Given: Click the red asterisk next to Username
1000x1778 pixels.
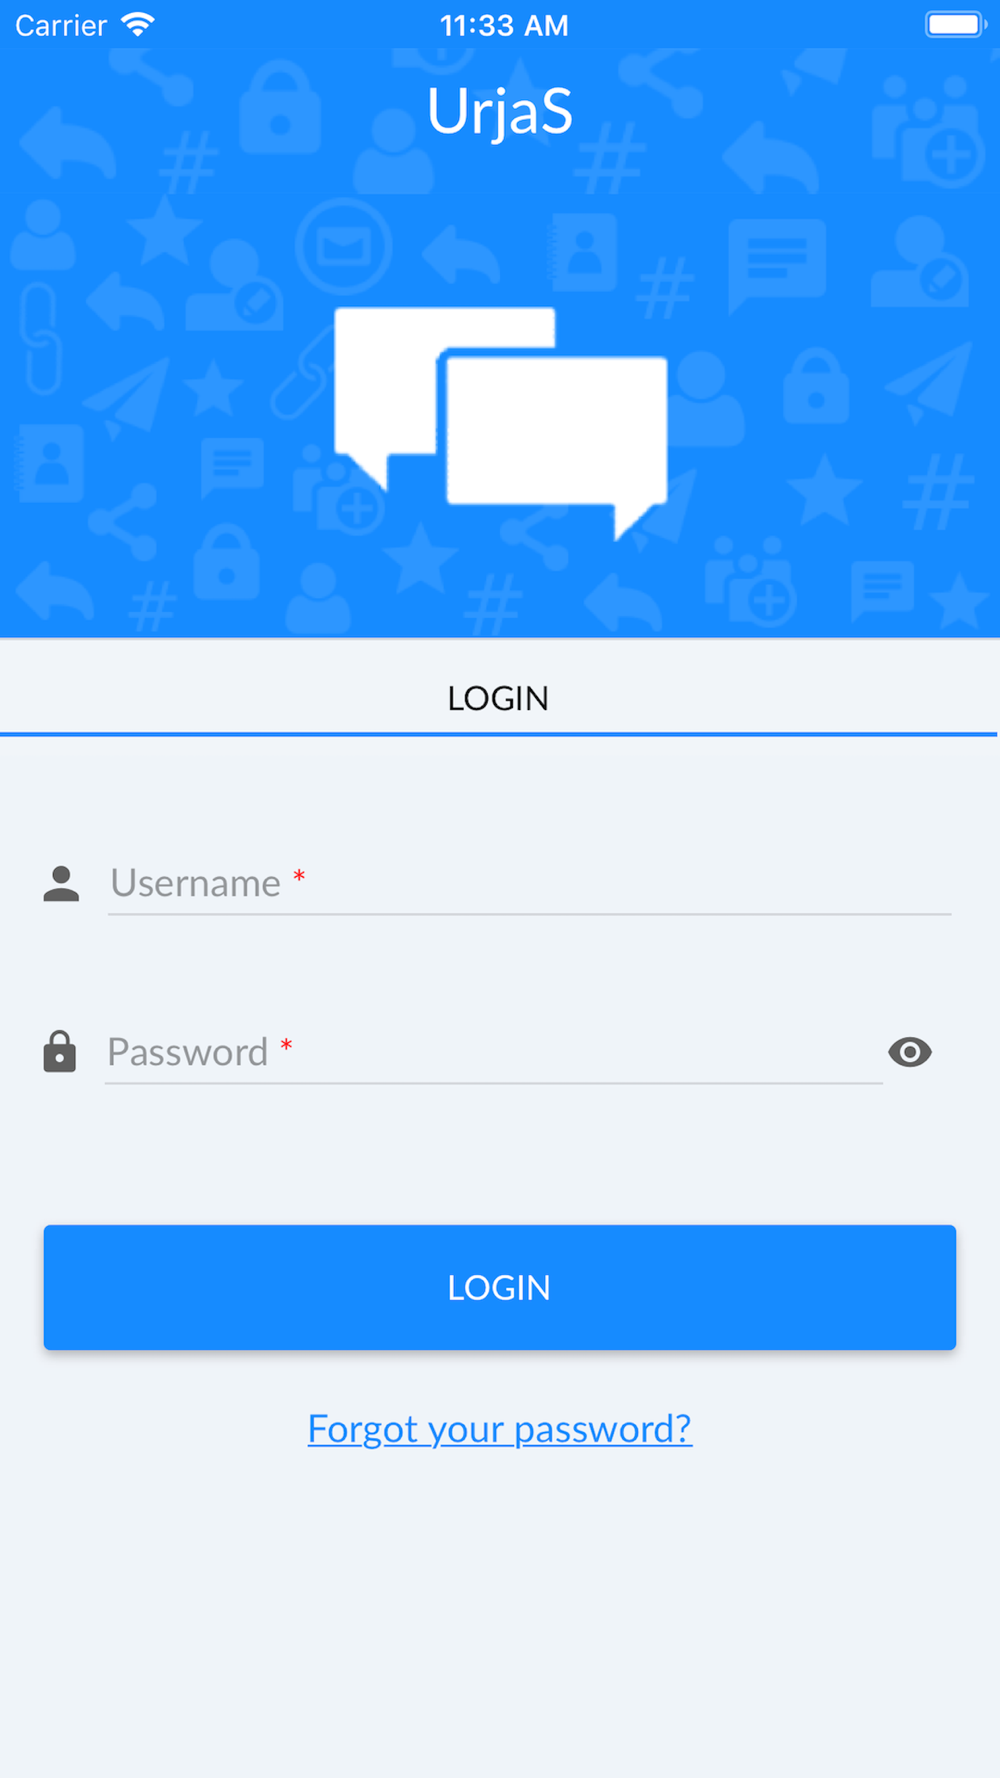Looking at the screenshot, I should pos(299,877).
